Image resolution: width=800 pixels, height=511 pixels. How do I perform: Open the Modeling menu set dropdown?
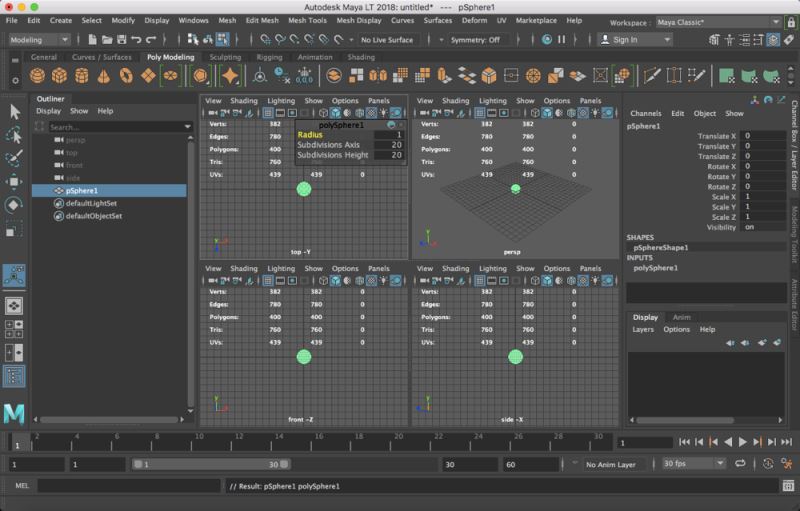click(39, 40)
